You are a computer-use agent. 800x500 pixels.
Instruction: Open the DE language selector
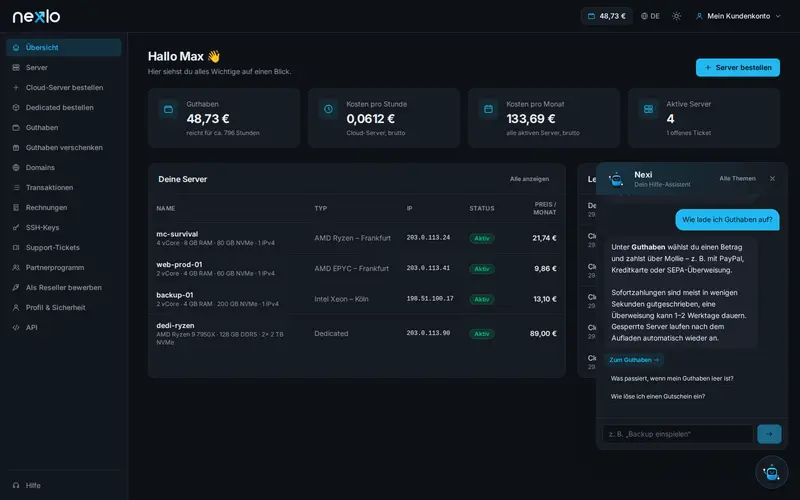coord(651,16)
